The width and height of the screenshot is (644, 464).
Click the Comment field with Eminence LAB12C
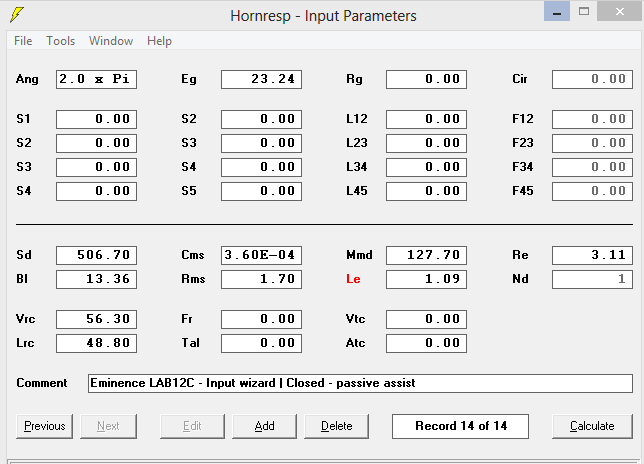(x=360, y=383)
